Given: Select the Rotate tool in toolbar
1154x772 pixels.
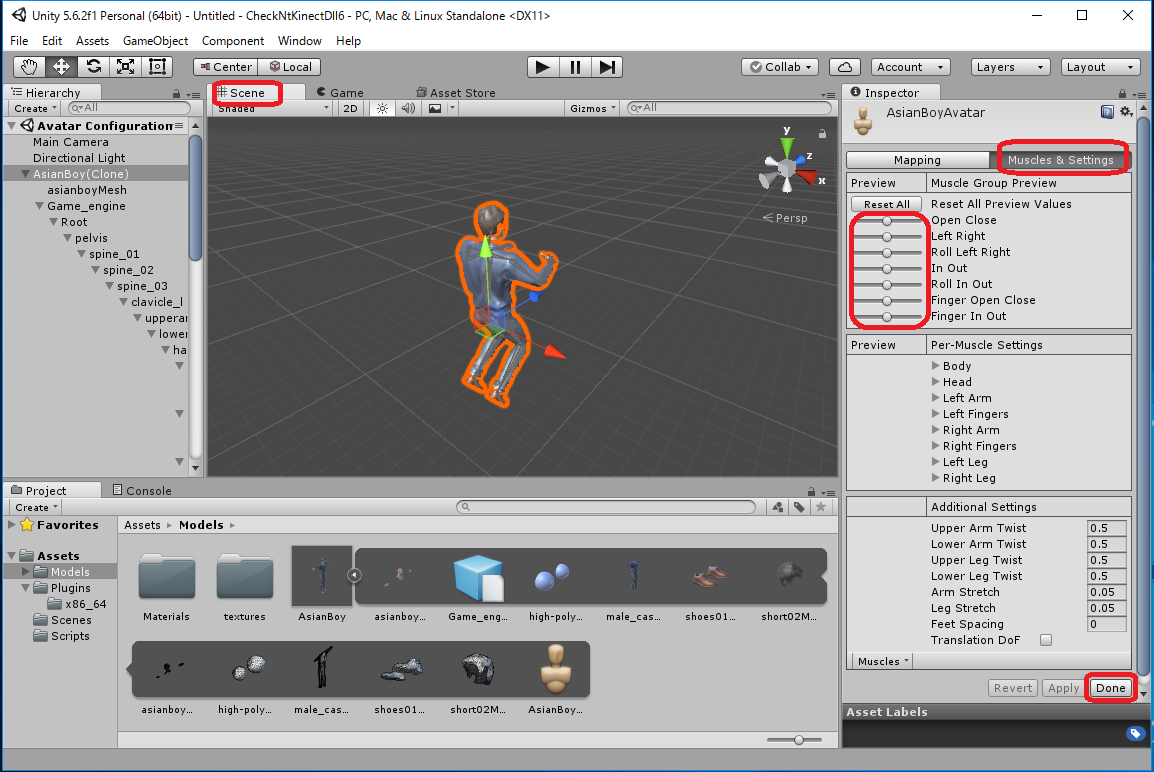Looking at the screenshot, I should [93, 67].
